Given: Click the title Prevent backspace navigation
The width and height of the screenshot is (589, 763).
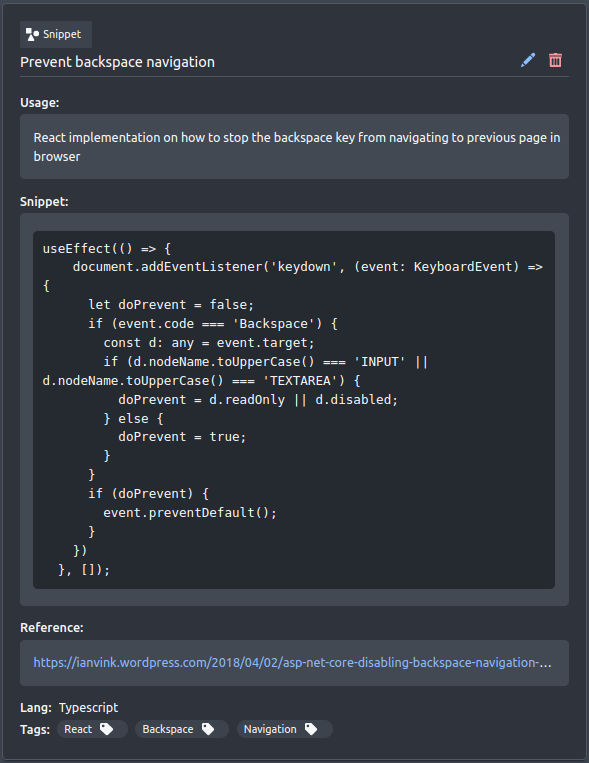Looking at the screenshot, I should 117,62.
